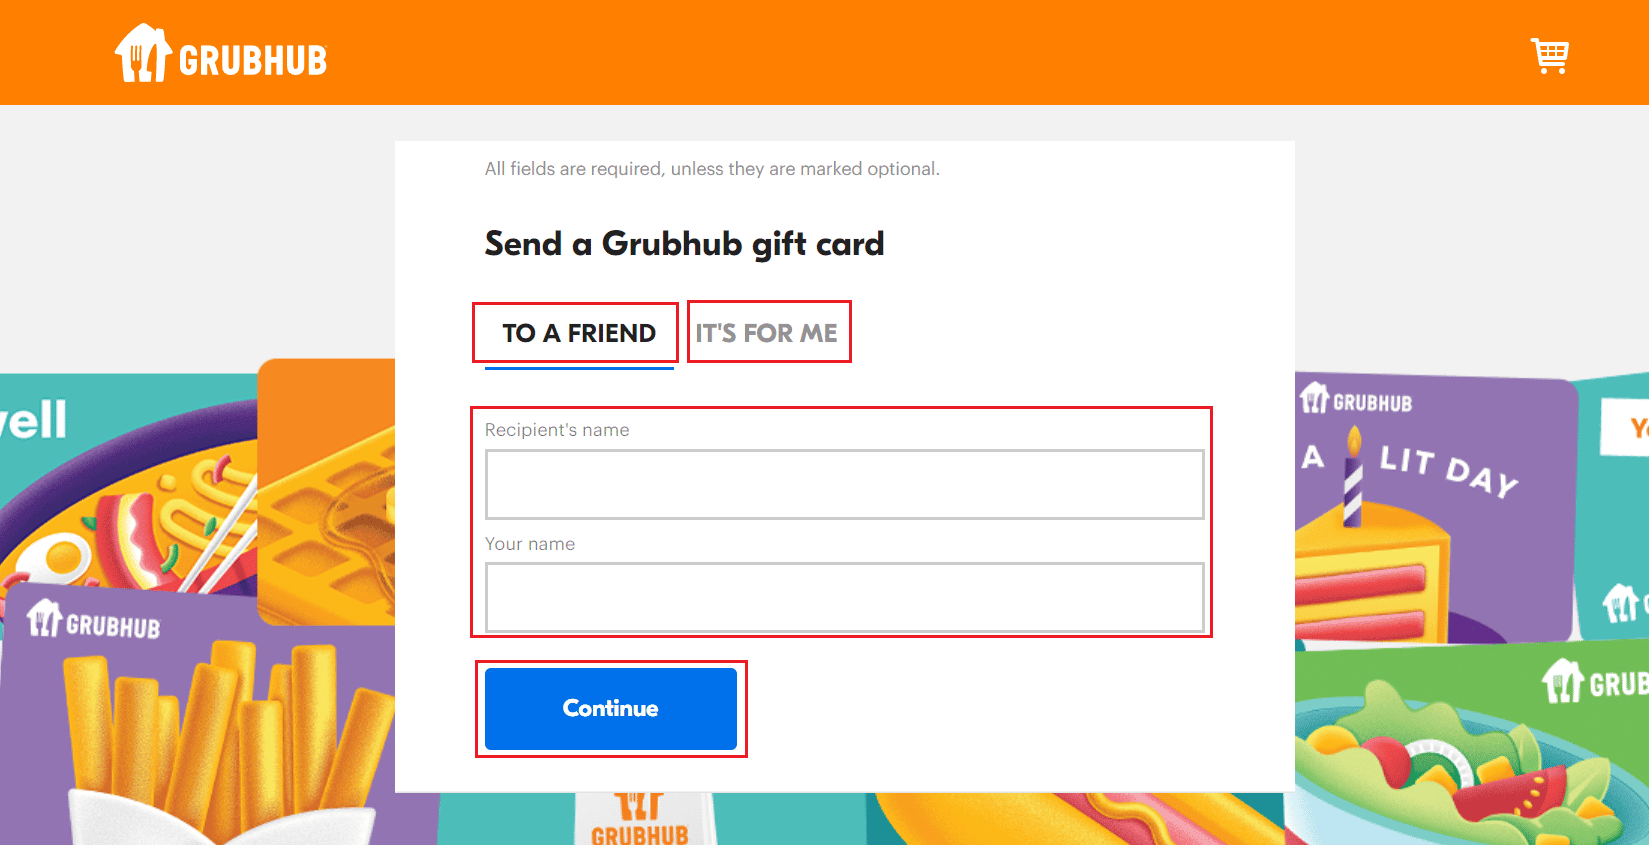Image resolution: width=1649 pixels, height=845 pixels.
Task: Click the Recipient's name label
Action: (x=557, y=430)
